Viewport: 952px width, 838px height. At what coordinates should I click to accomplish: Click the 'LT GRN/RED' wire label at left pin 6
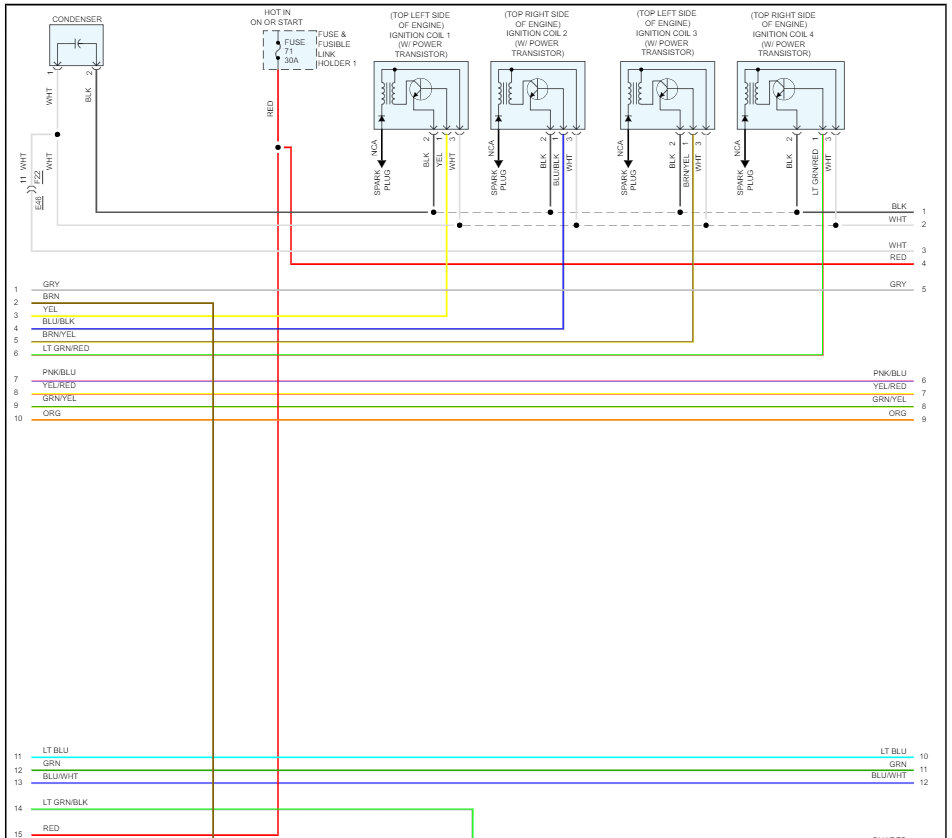66,349
